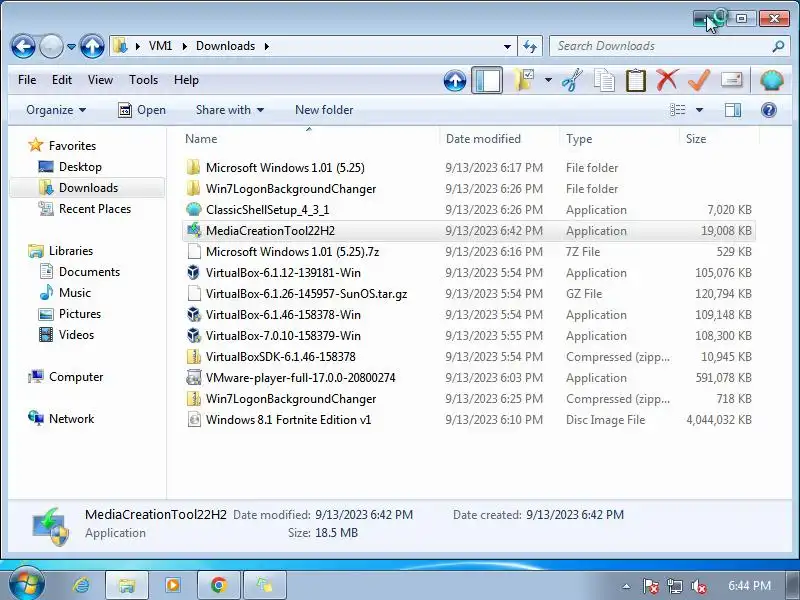Click the orange checkmark Properties icon

699,80
